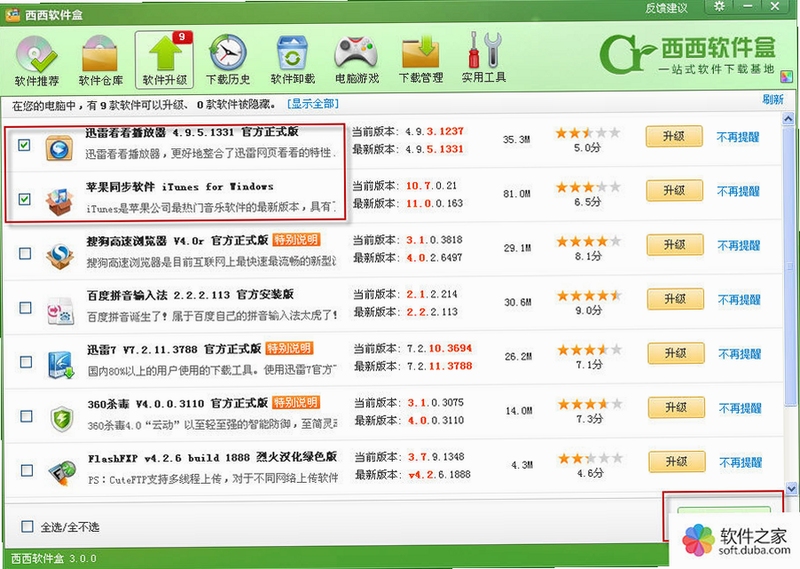Click the FlashFXP app icon
800x569 pixels.
[x=62, y=473]
